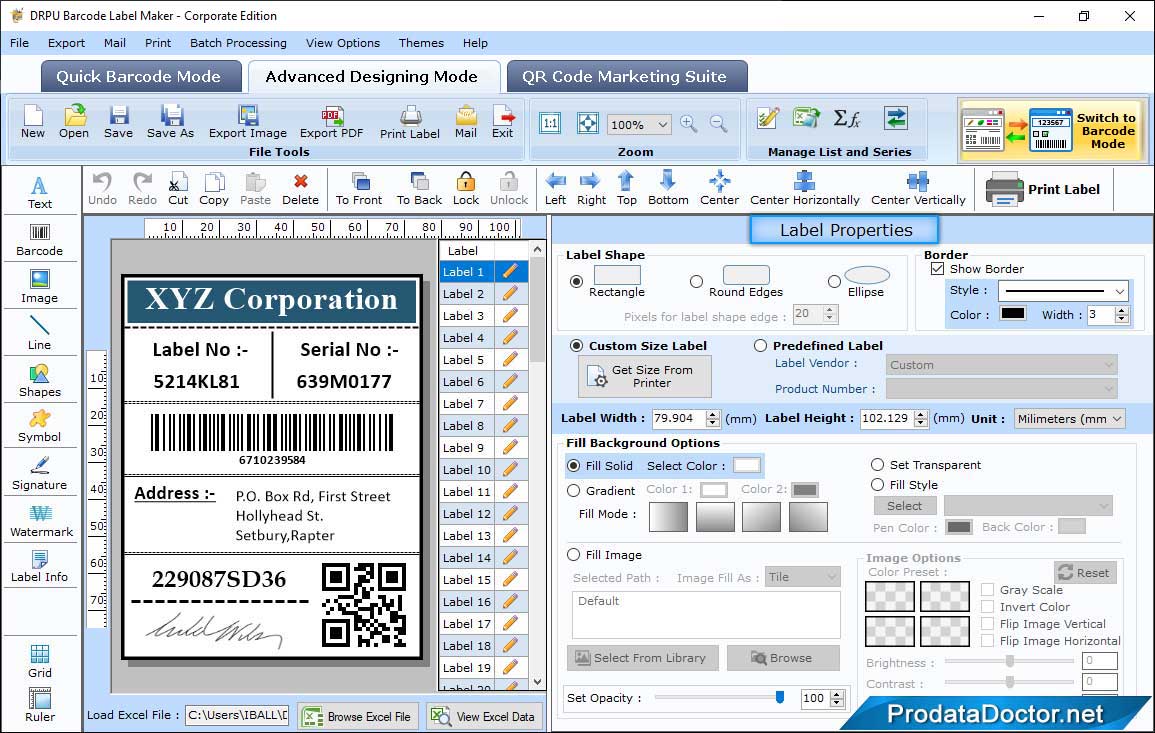Choose the Symbol tool

[x=40, y=427]
